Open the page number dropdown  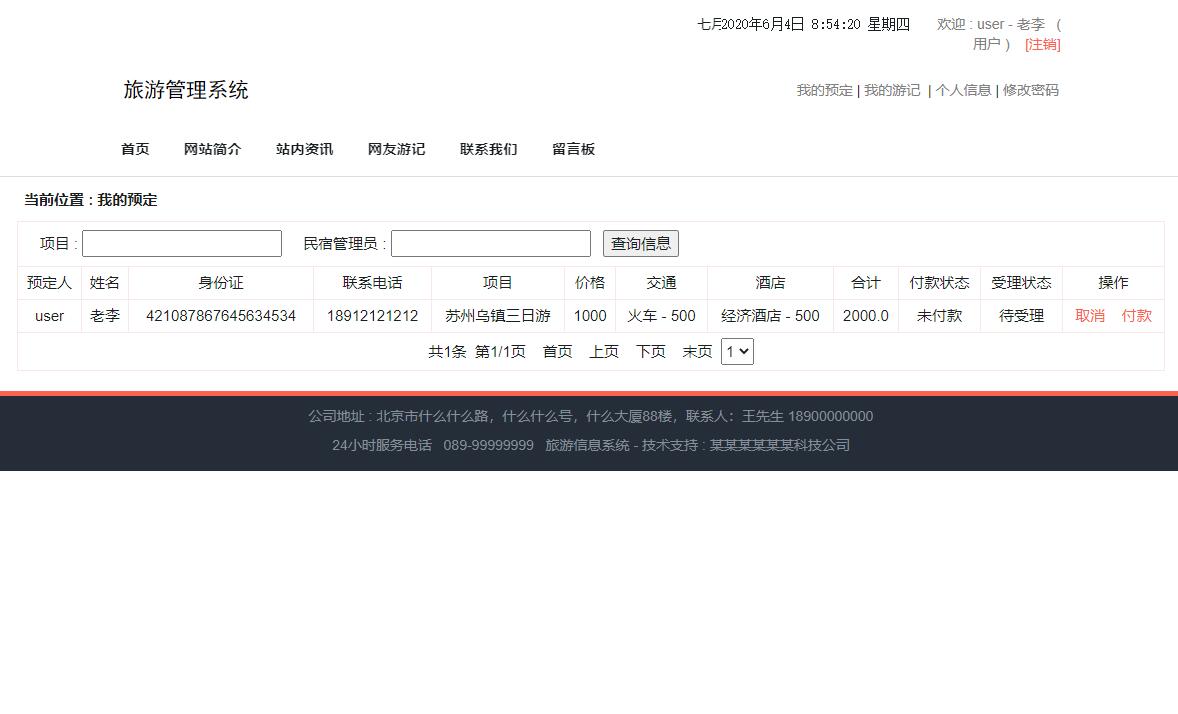tap(737, 351)
